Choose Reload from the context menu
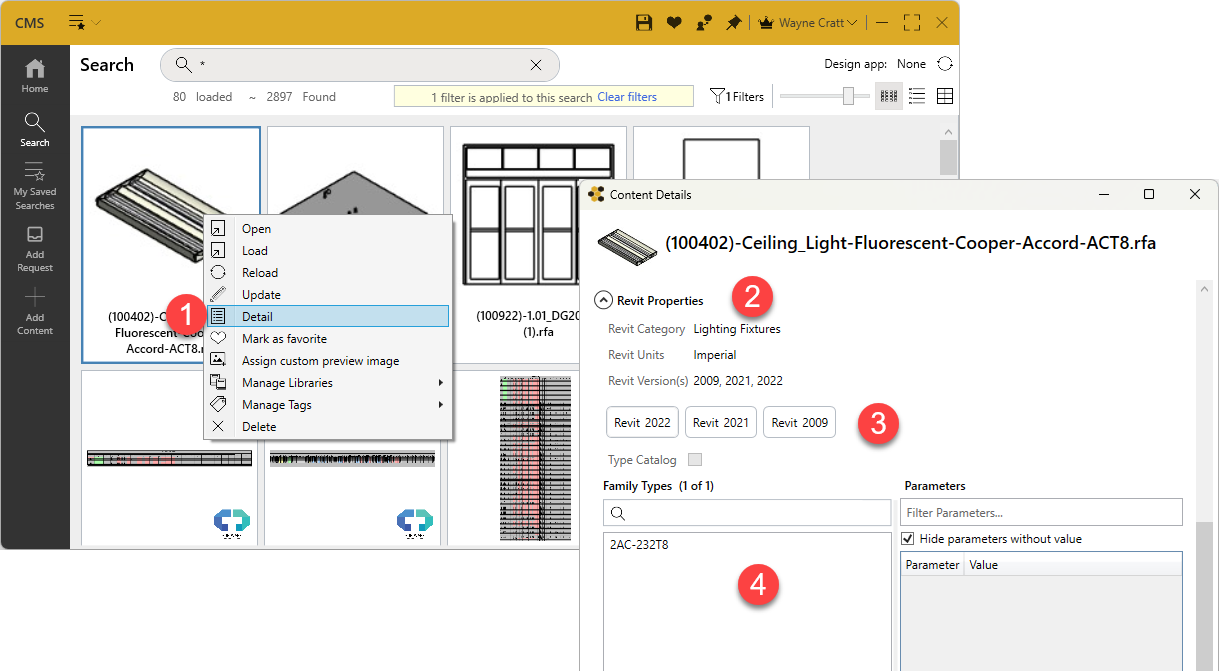This screenshot has height=671, width=1219. pyautogui.click(x=329, y=273)
